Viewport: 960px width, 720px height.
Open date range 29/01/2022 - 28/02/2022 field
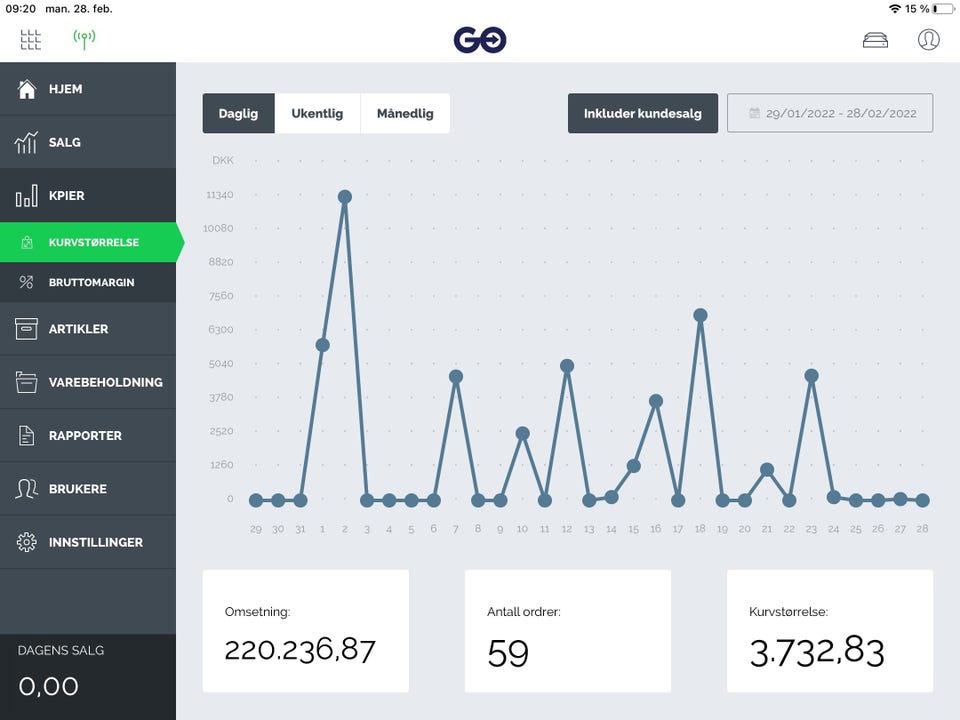click(x=830, y=113)
